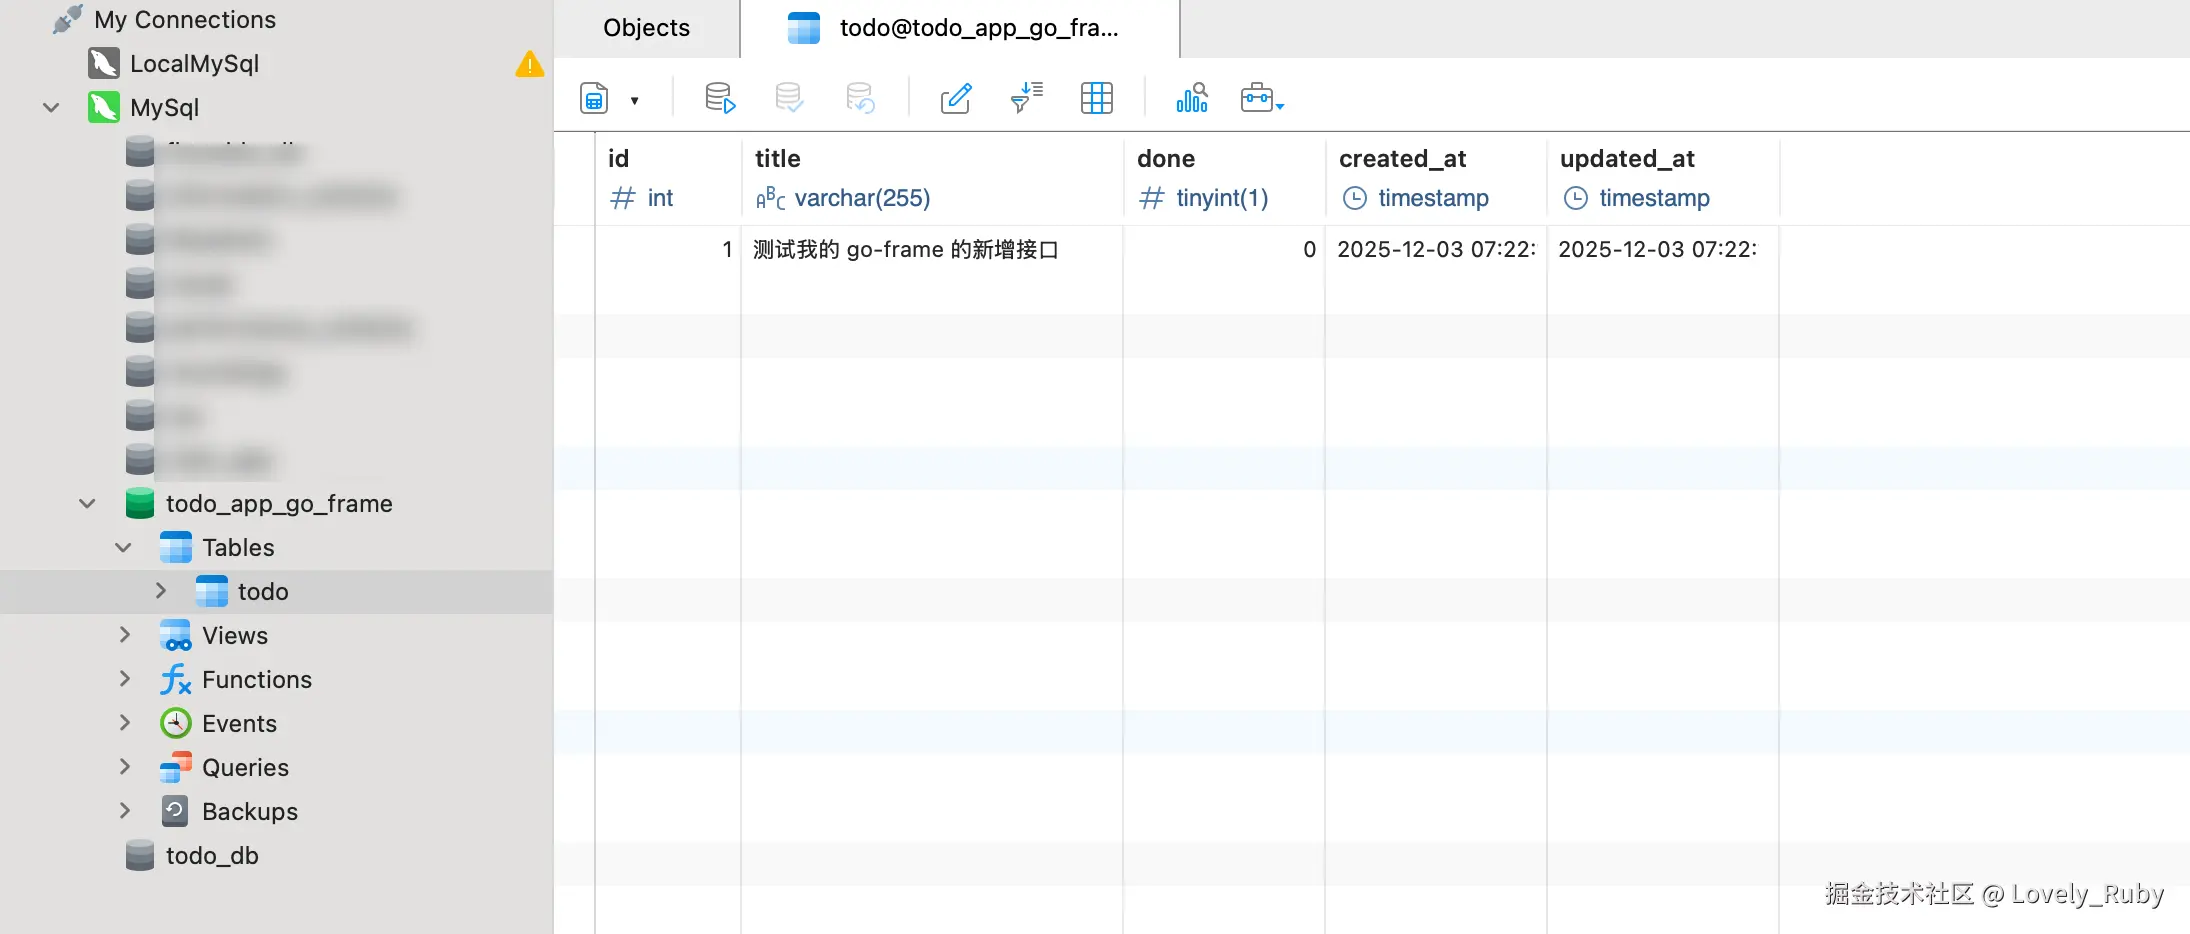
Task: Click the timestamp type under updated_at
Action: (x=1654, y=198)
